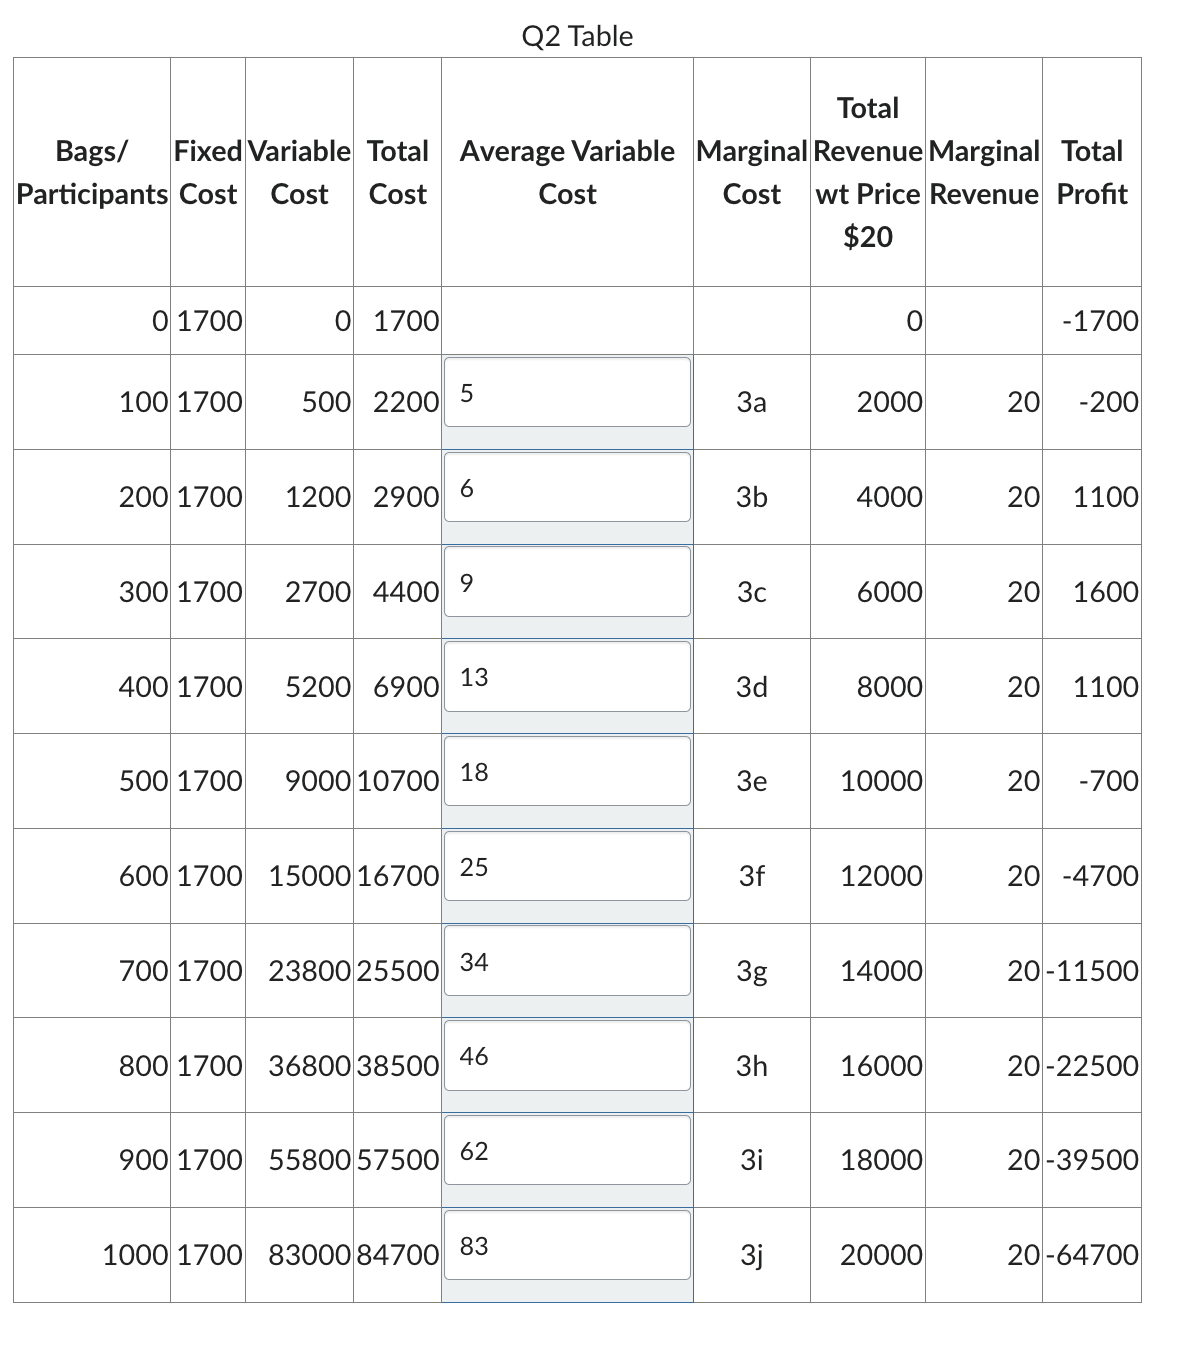Click the Bags/Participants column header
Viewport: 1194px width, 1350px height.
click(x=92, y=172)
